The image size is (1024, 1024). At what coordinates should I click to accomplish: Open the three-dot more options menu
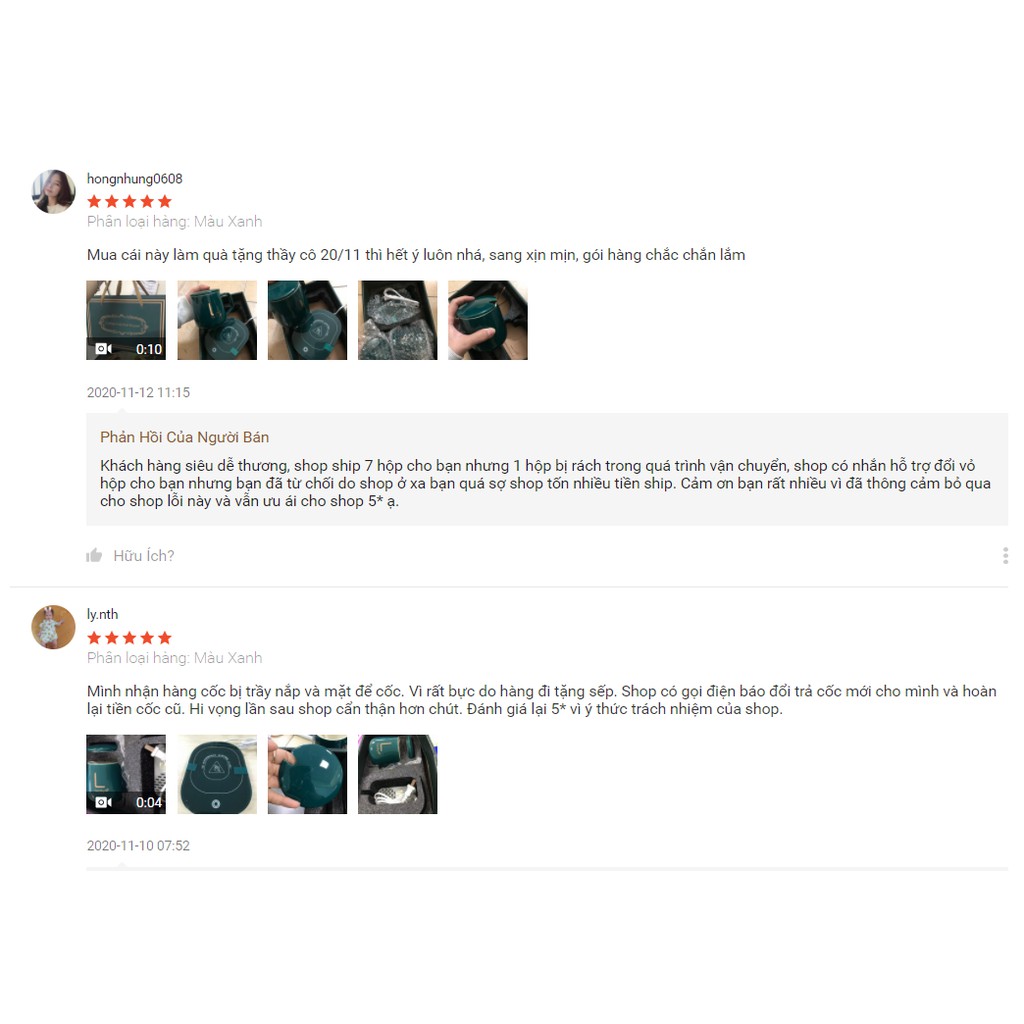coord(1005,556)
